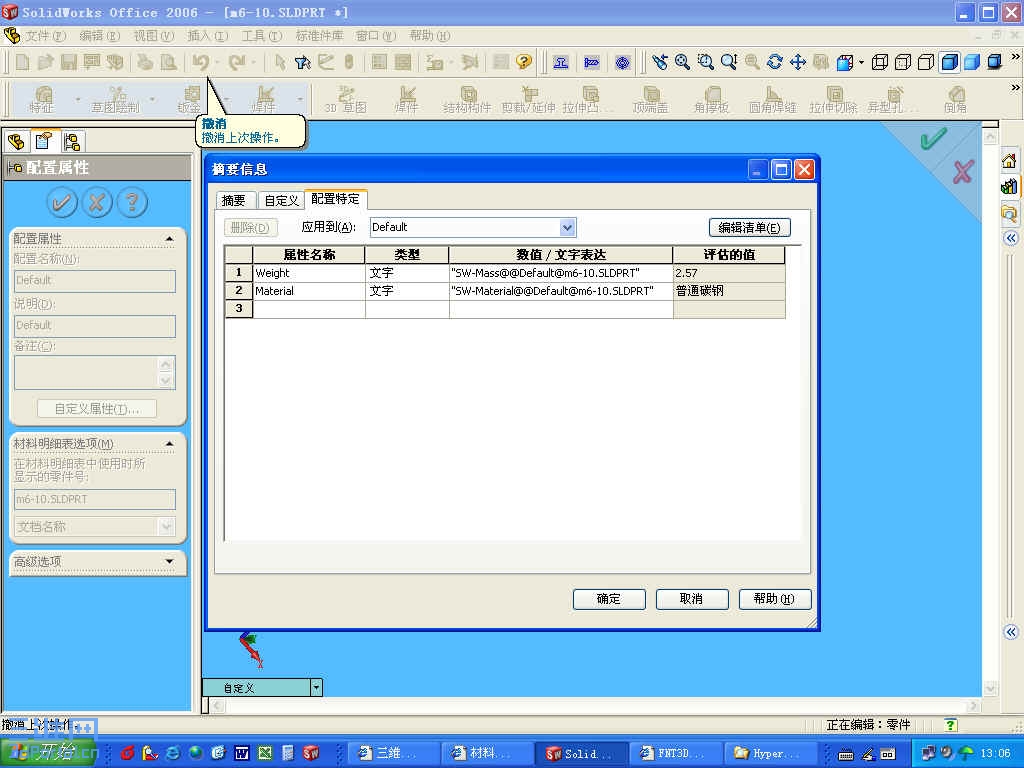The height and width of the screenshot is (768, 1024).
Task: Click the Pan view icon
Action: pos(797,62)
